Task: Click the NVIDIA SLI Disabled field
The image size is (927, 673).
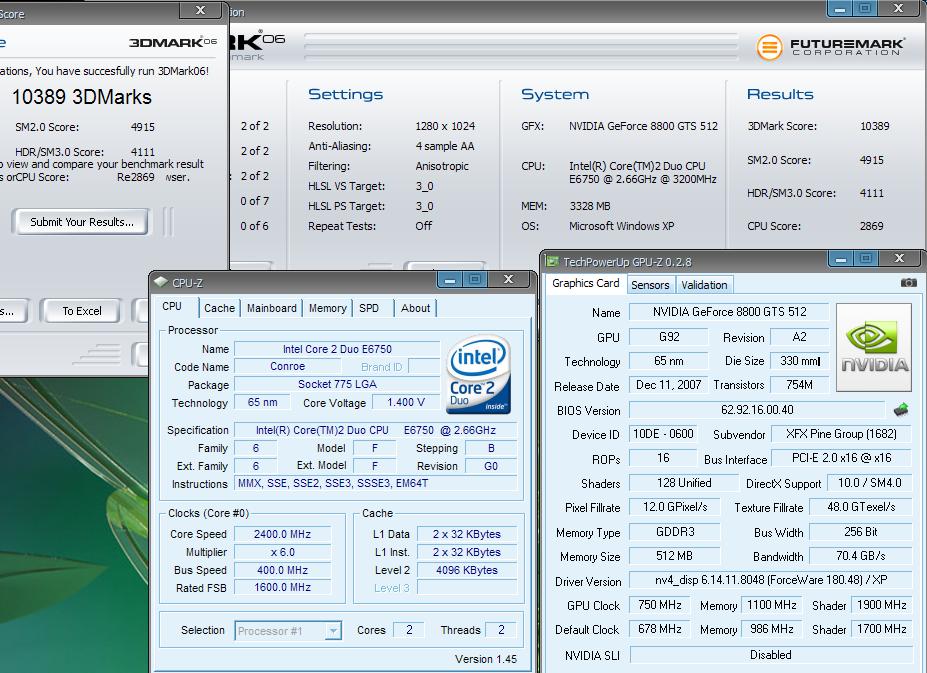Action: point(771,655)
